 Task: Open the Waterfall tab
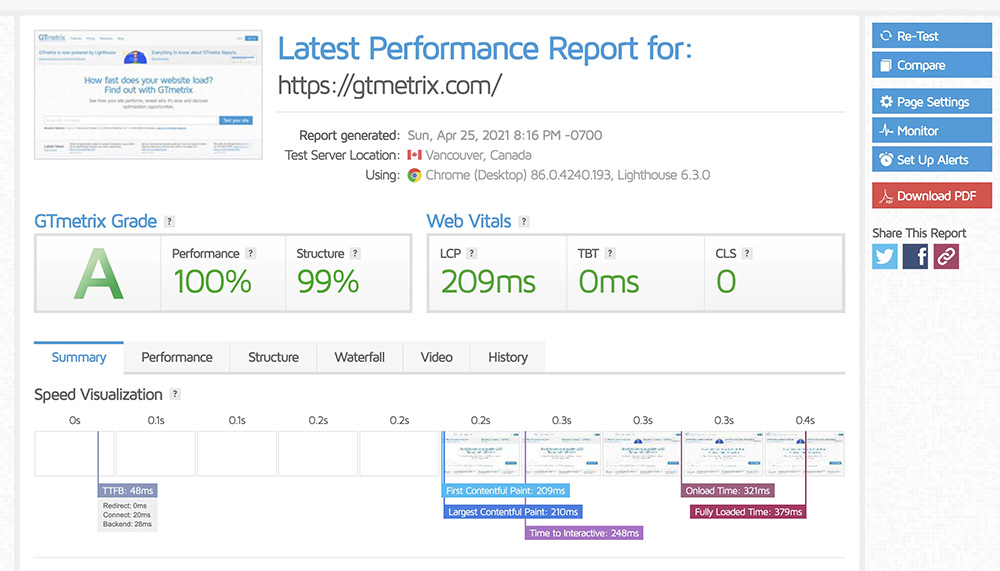(360, 357)
